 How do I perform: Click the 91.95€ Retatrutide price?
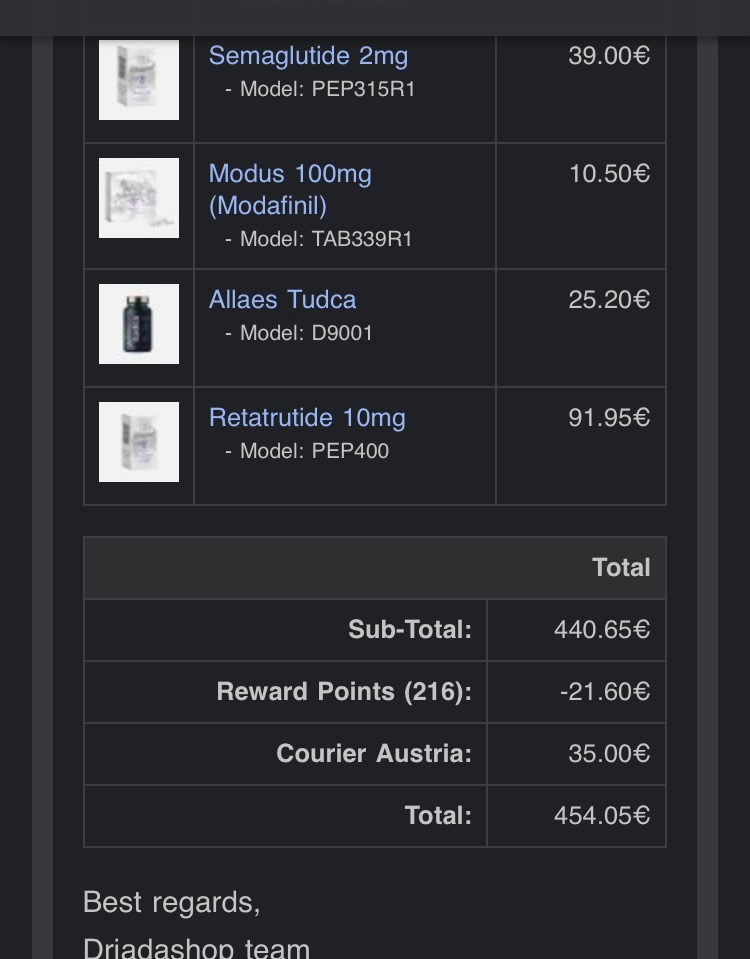tap(608, 418)
